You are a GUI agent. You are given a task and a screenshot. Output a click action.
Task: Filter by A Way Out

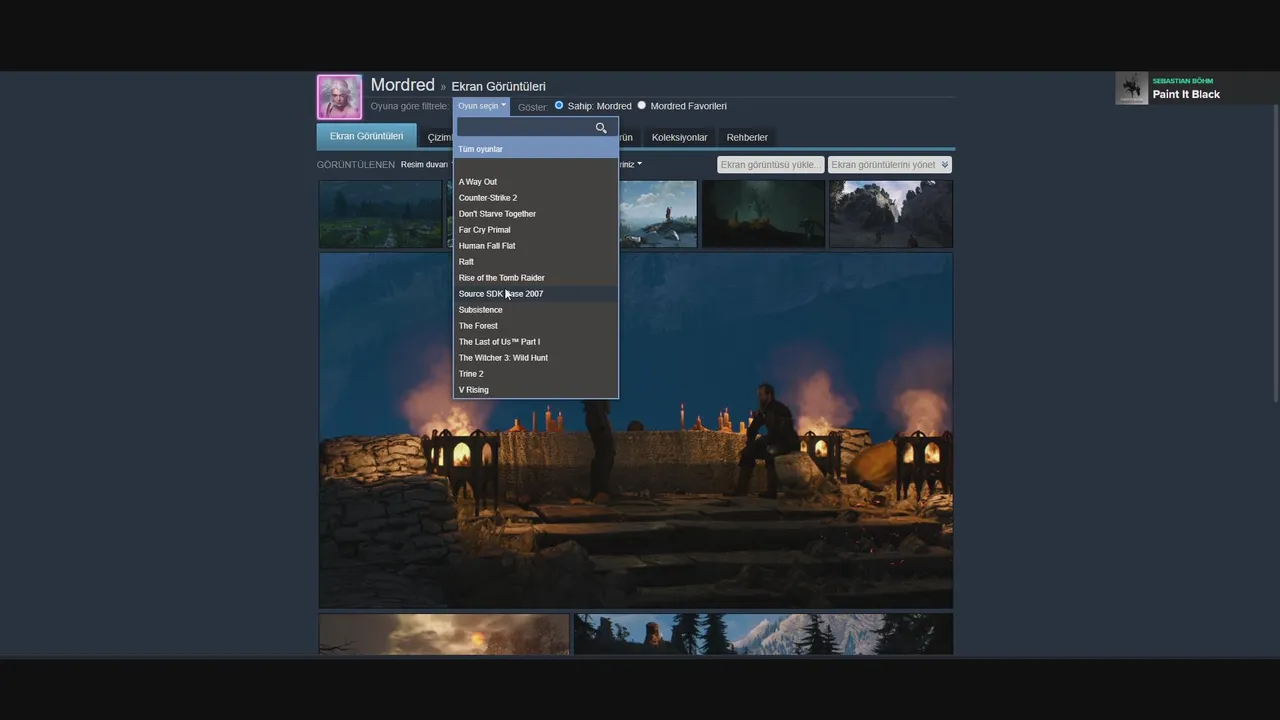[x=536, y=182]
